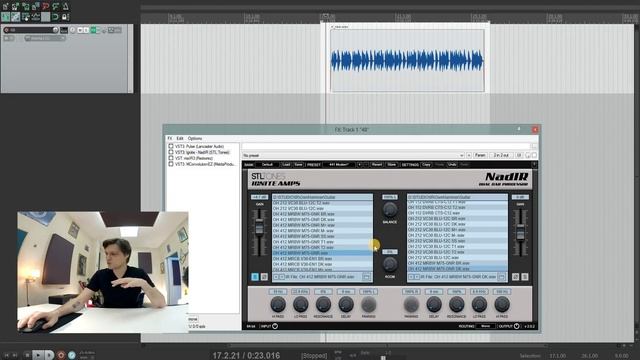Image resolution: width=640 pixels, height=360 pixels.
Task: Click go to start transport button
Action: click(x=7, y=355)
